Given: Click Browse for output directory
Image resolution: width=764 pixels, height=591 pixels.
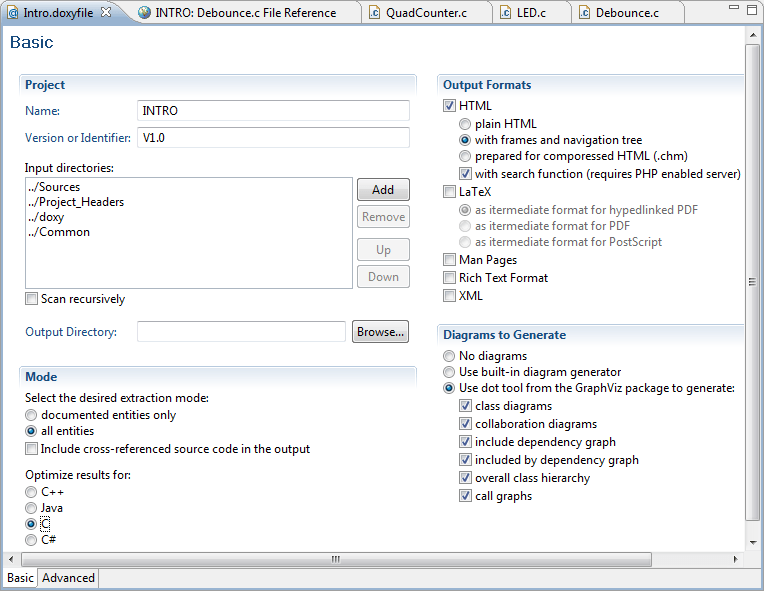Looking at the screenshot, I should tap(381, 332).
